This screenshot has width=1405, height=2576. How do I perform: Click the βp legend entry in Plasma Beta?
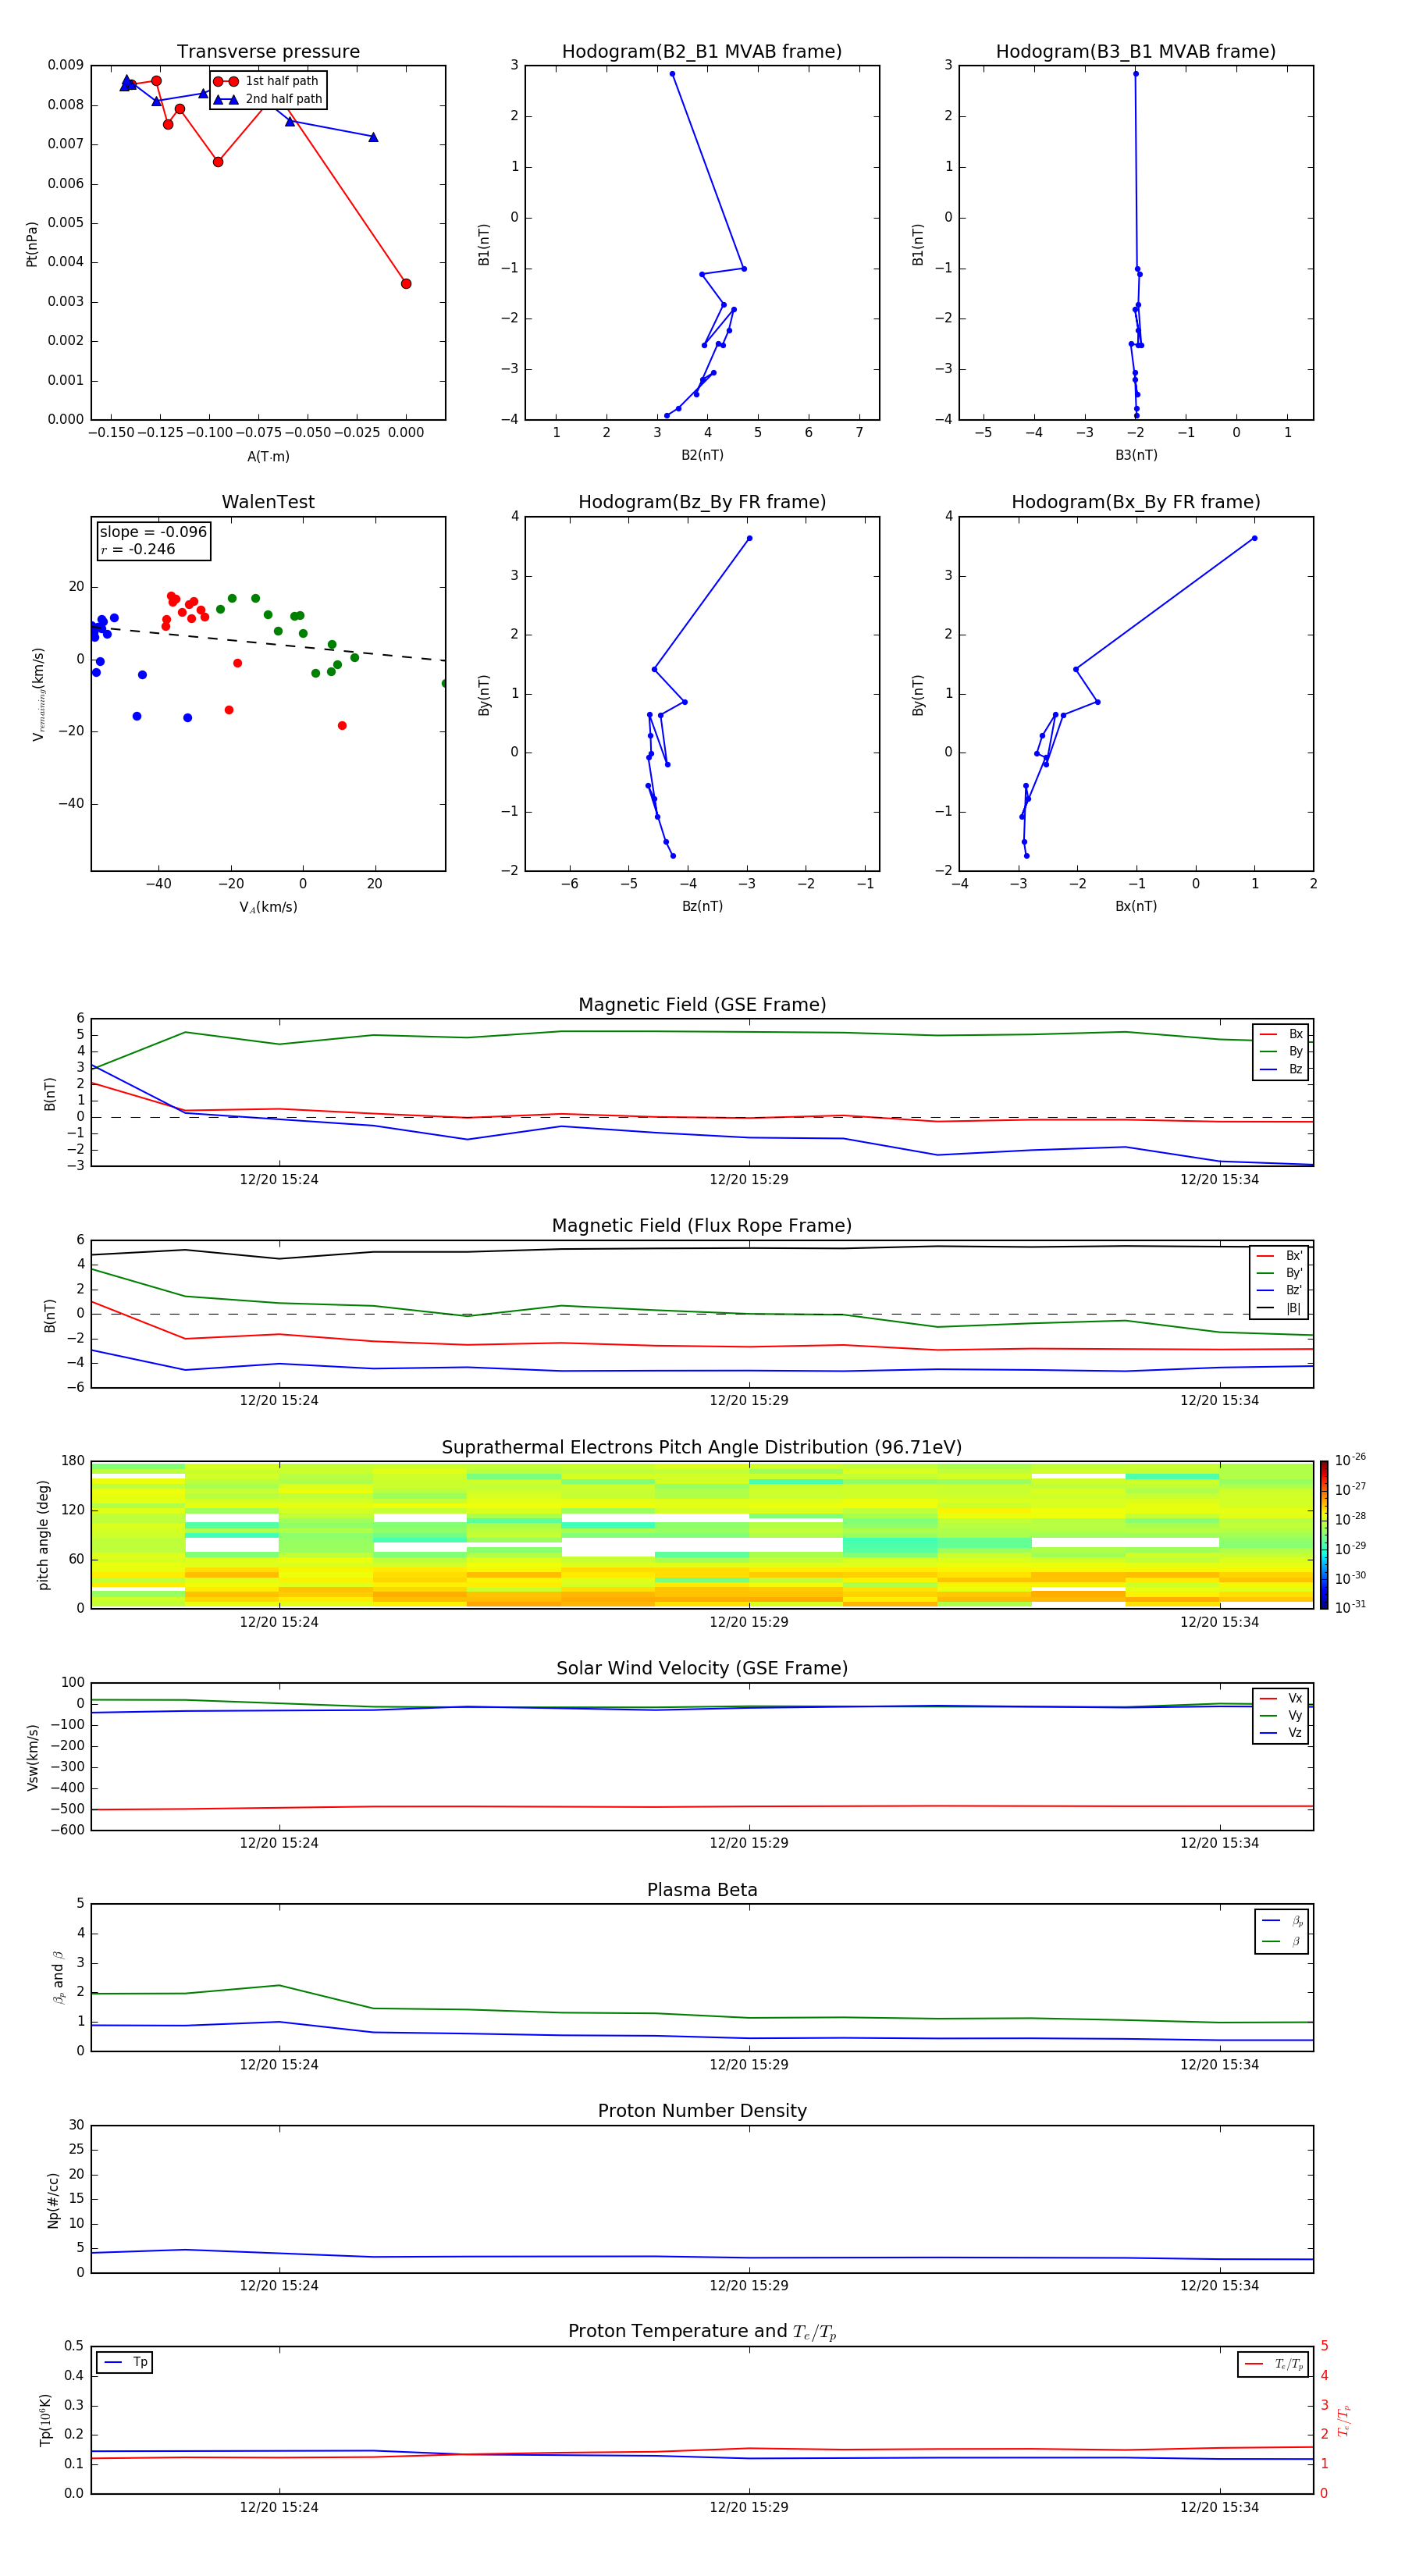[x=1282, y=1920]
